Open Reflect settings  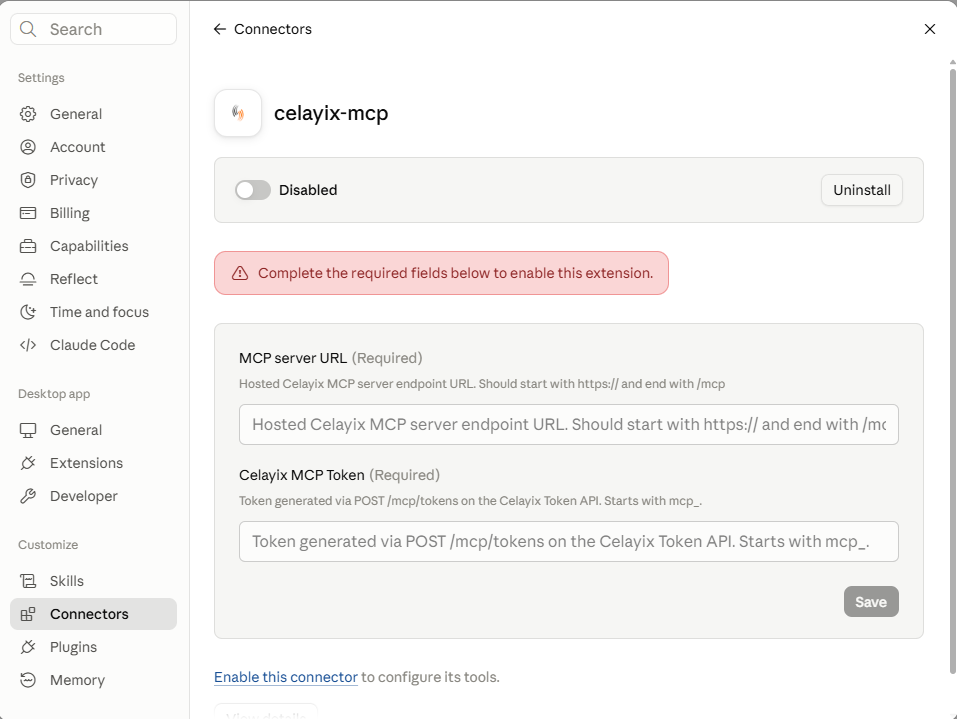click(93, 279)
